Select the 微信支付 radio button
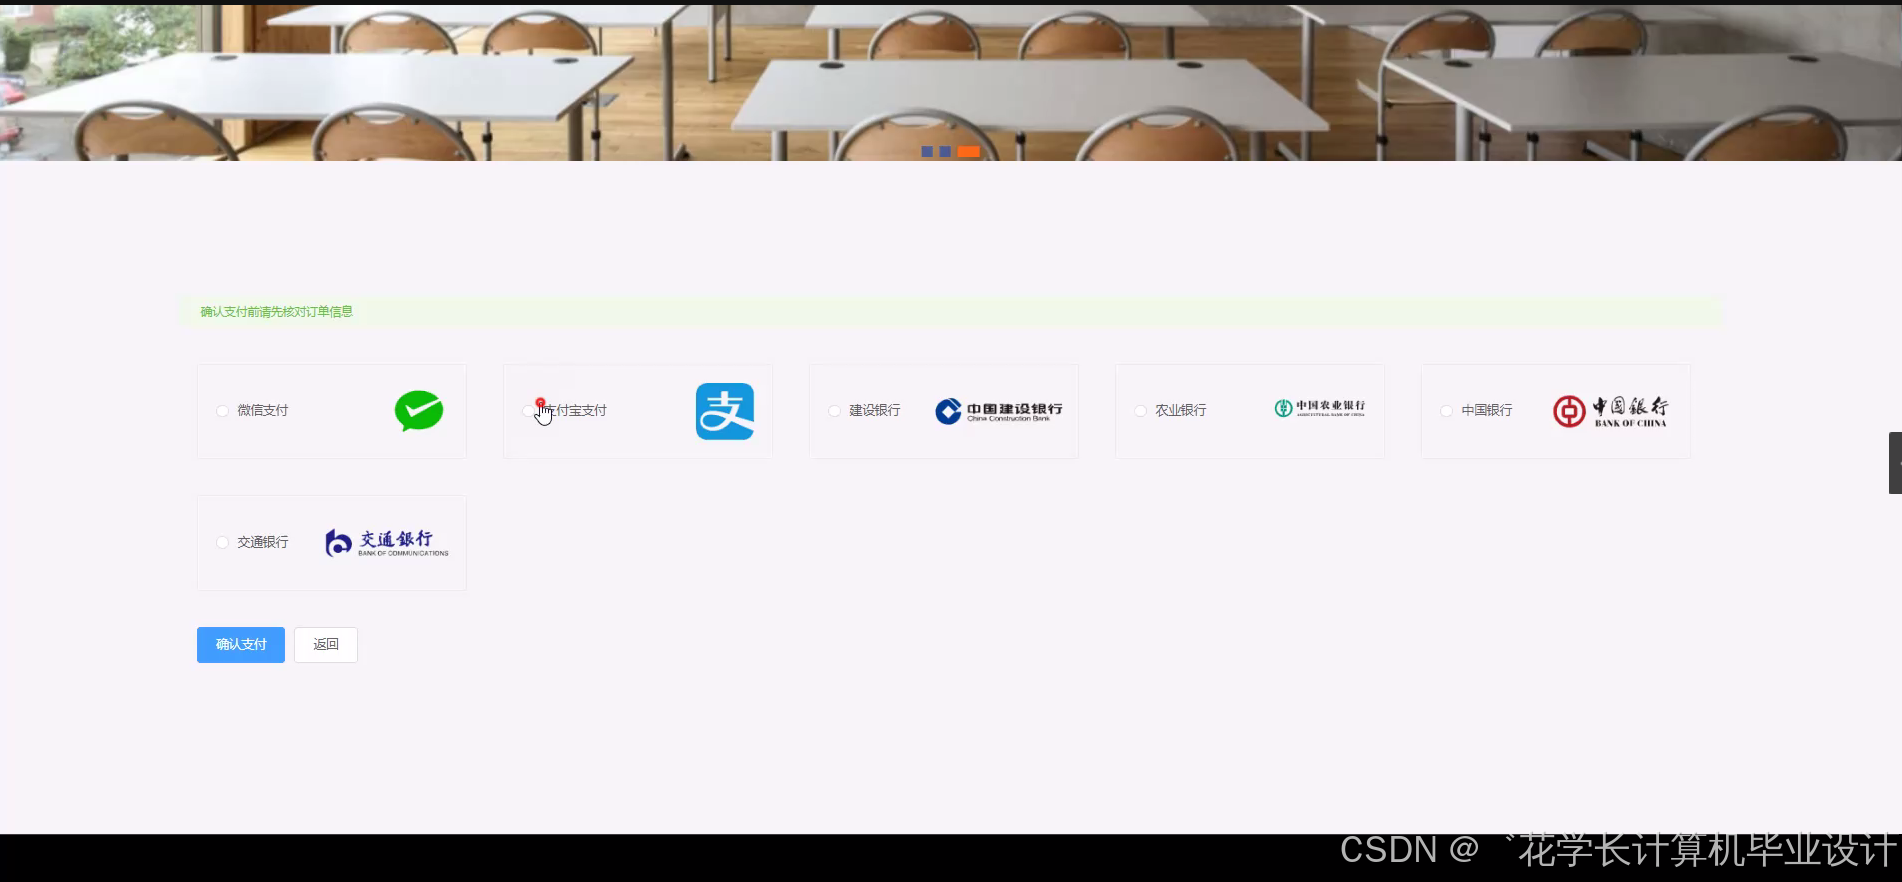 223,411
